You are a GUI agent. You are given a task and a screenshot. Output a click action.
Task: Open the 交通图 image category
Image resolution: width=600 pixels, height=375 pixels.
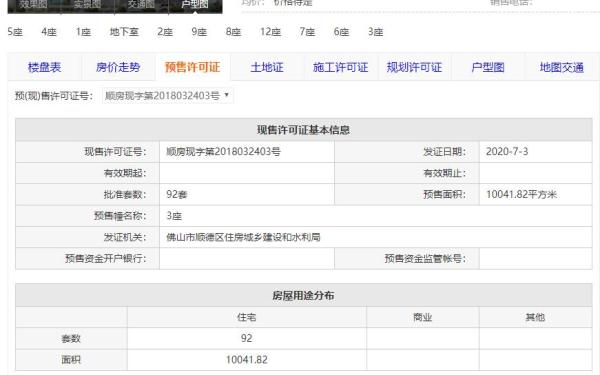(141, 5)
